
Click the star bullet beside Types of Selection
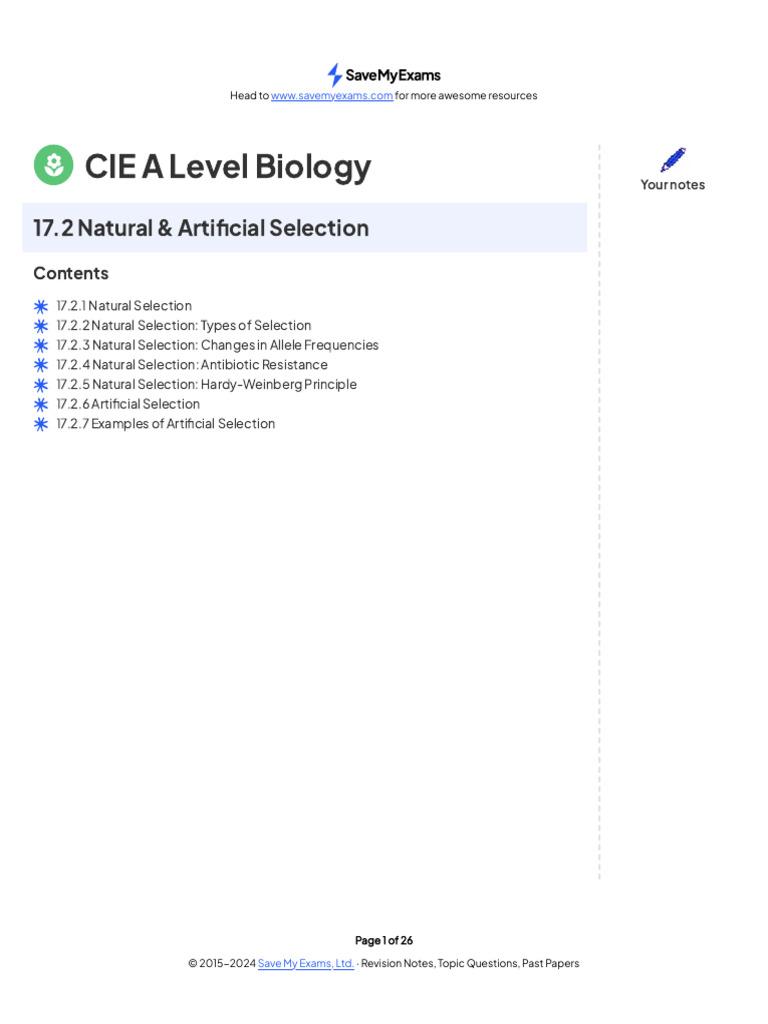click(x=41, y=326)
